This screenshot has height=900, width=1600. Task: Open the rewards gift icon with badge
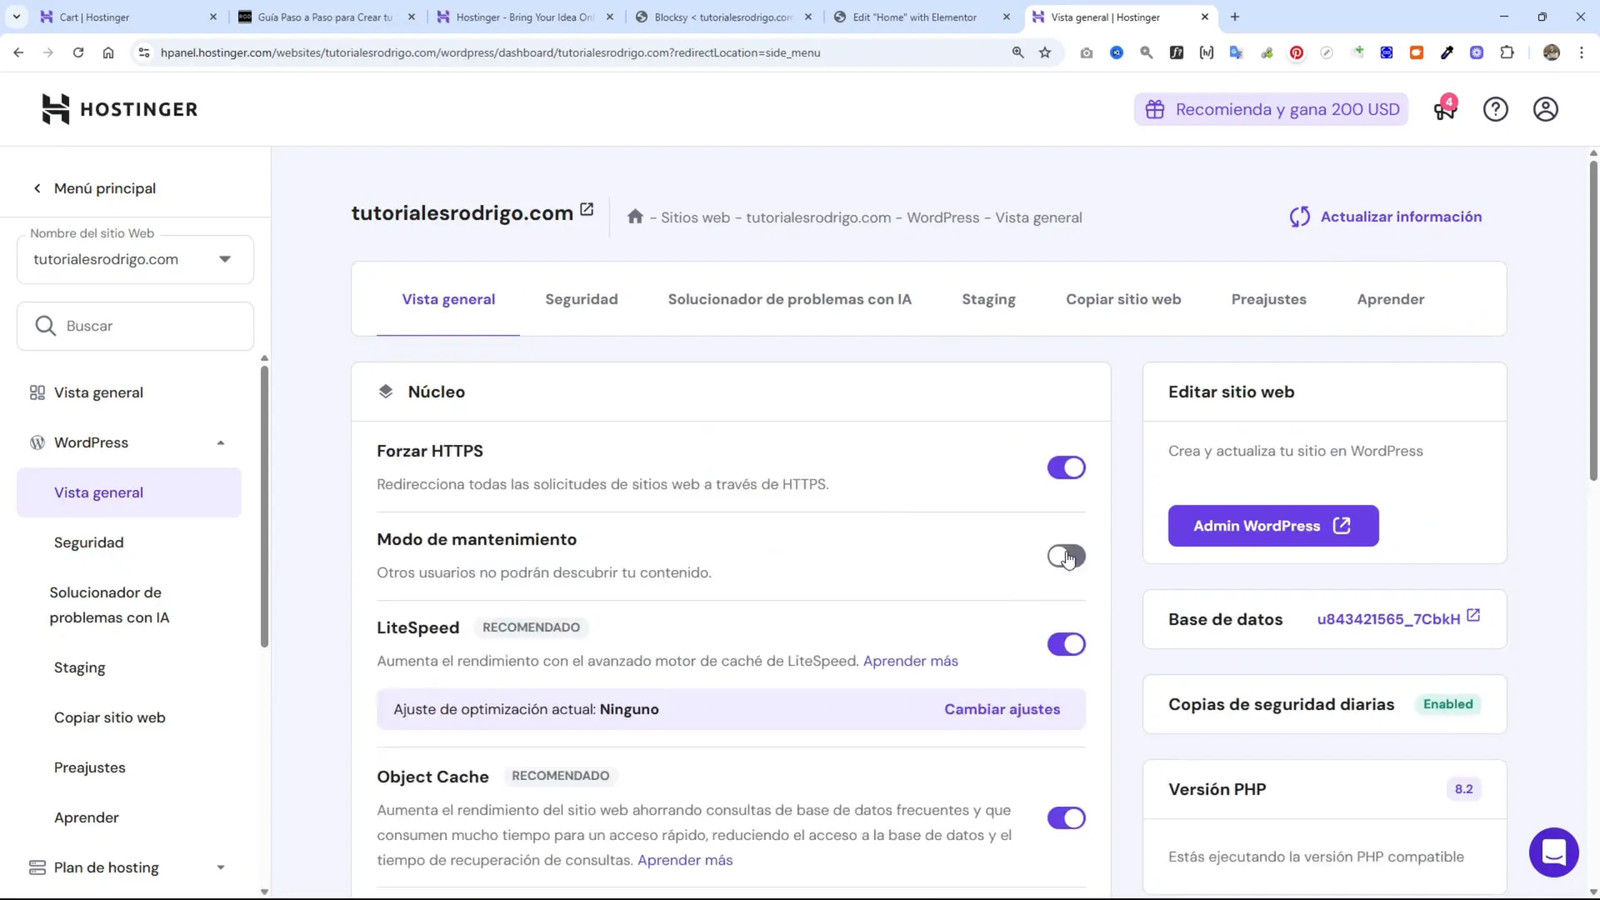[1443, 110]
